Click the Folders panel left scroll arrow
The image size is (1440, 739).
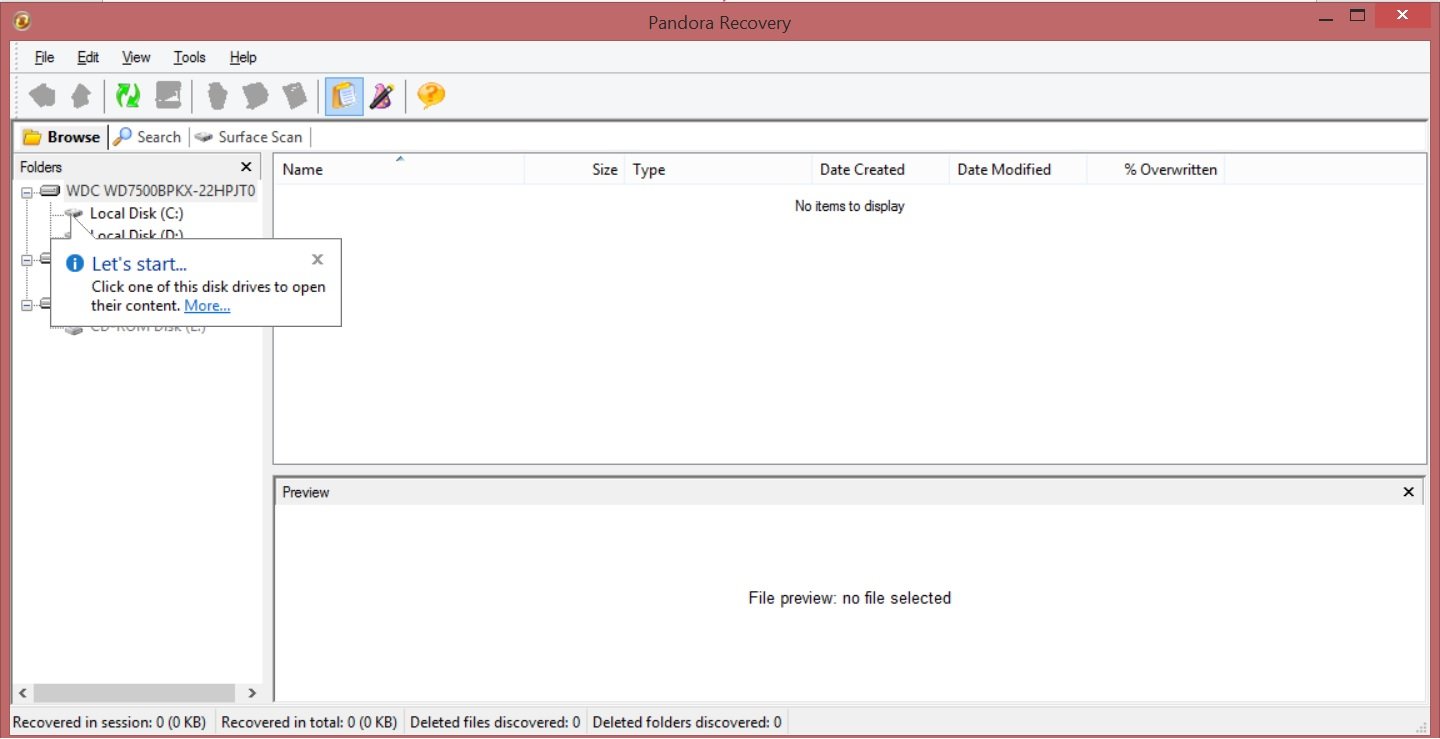[24, 693]
